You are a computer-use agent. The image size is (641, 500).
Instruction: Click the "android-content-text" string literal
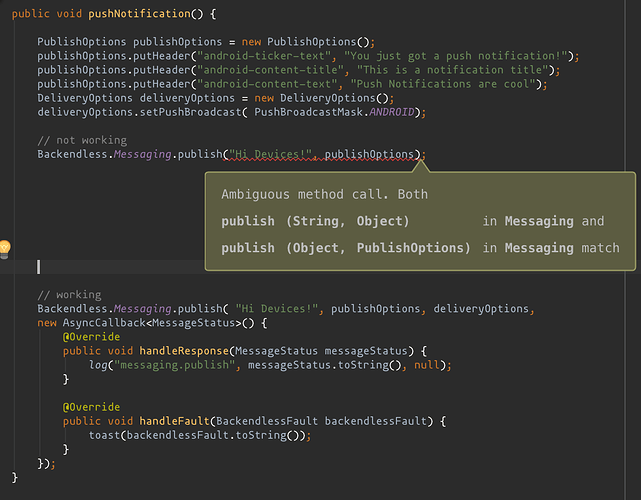[267, 84]
